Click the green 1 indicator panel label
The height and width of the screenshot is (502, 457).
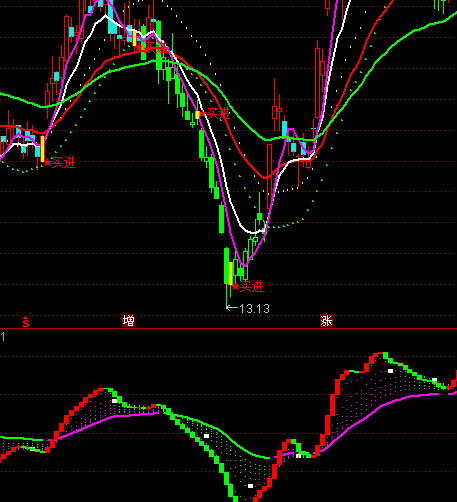click(3, 337)
